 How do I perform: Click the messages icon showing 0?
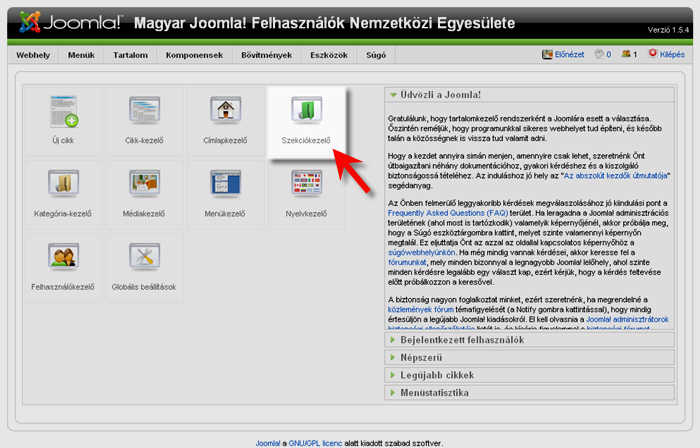coord(599,54)
